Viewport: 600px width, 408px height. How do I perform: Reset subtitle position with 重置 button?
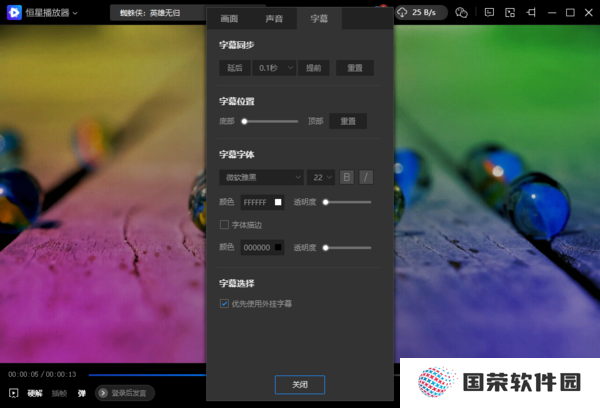coord(348,121)
